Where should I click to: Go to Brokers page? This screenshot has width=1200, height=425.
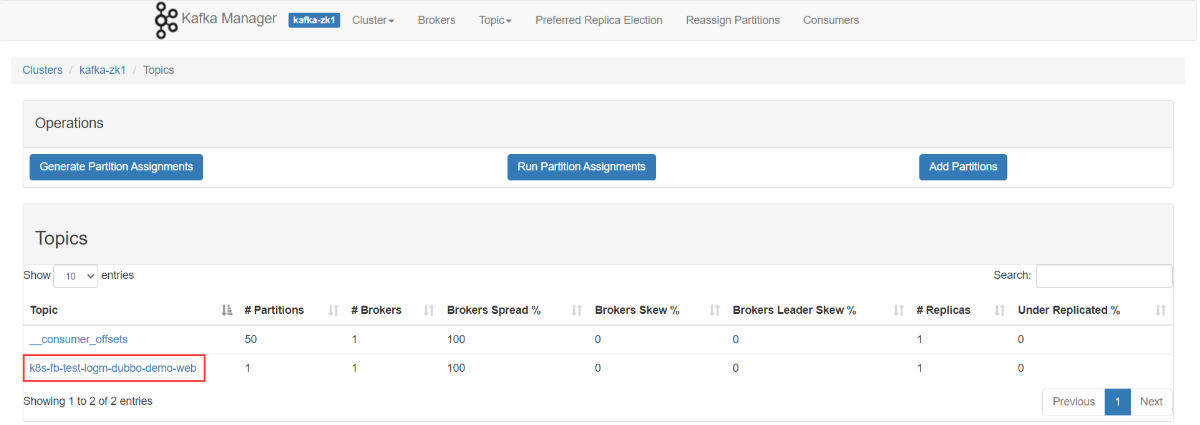(436, 20)
